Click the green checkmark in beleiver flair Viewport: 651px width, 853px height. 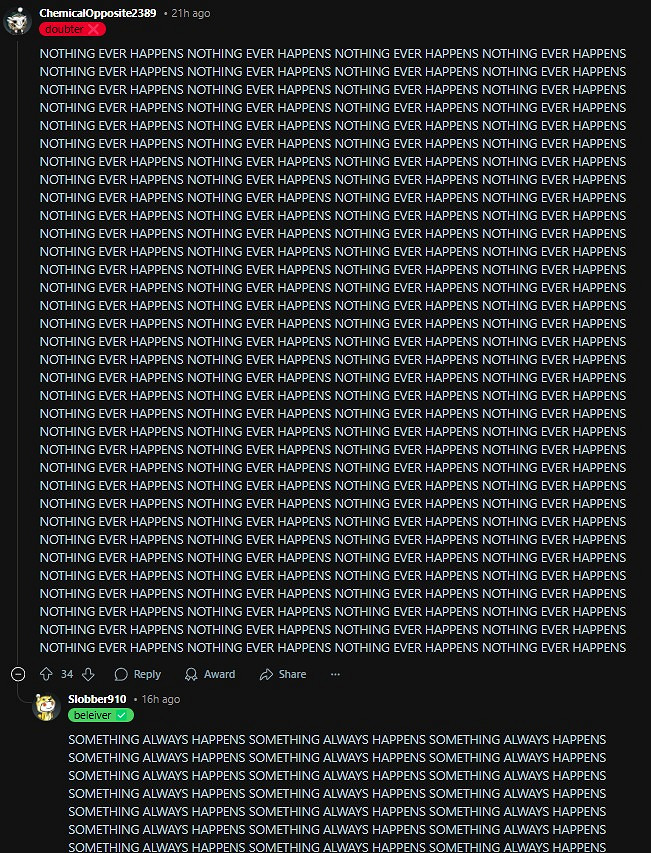(122, 715)
